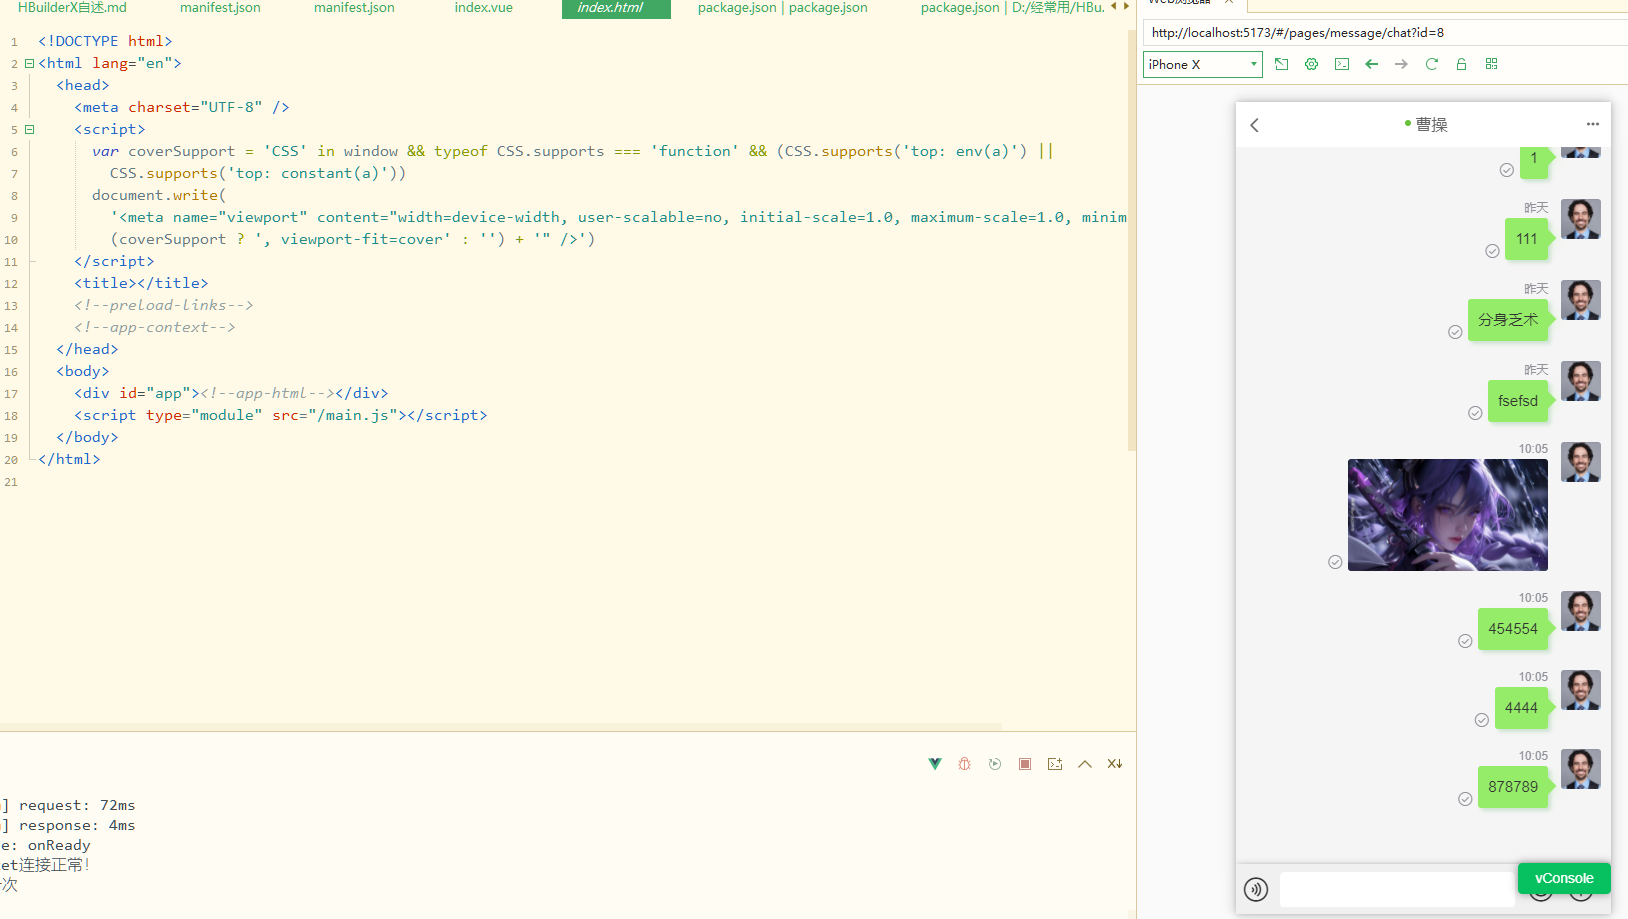Open the package.json | package.json tab
This screenshot has height=919, width=1628.
782,8
